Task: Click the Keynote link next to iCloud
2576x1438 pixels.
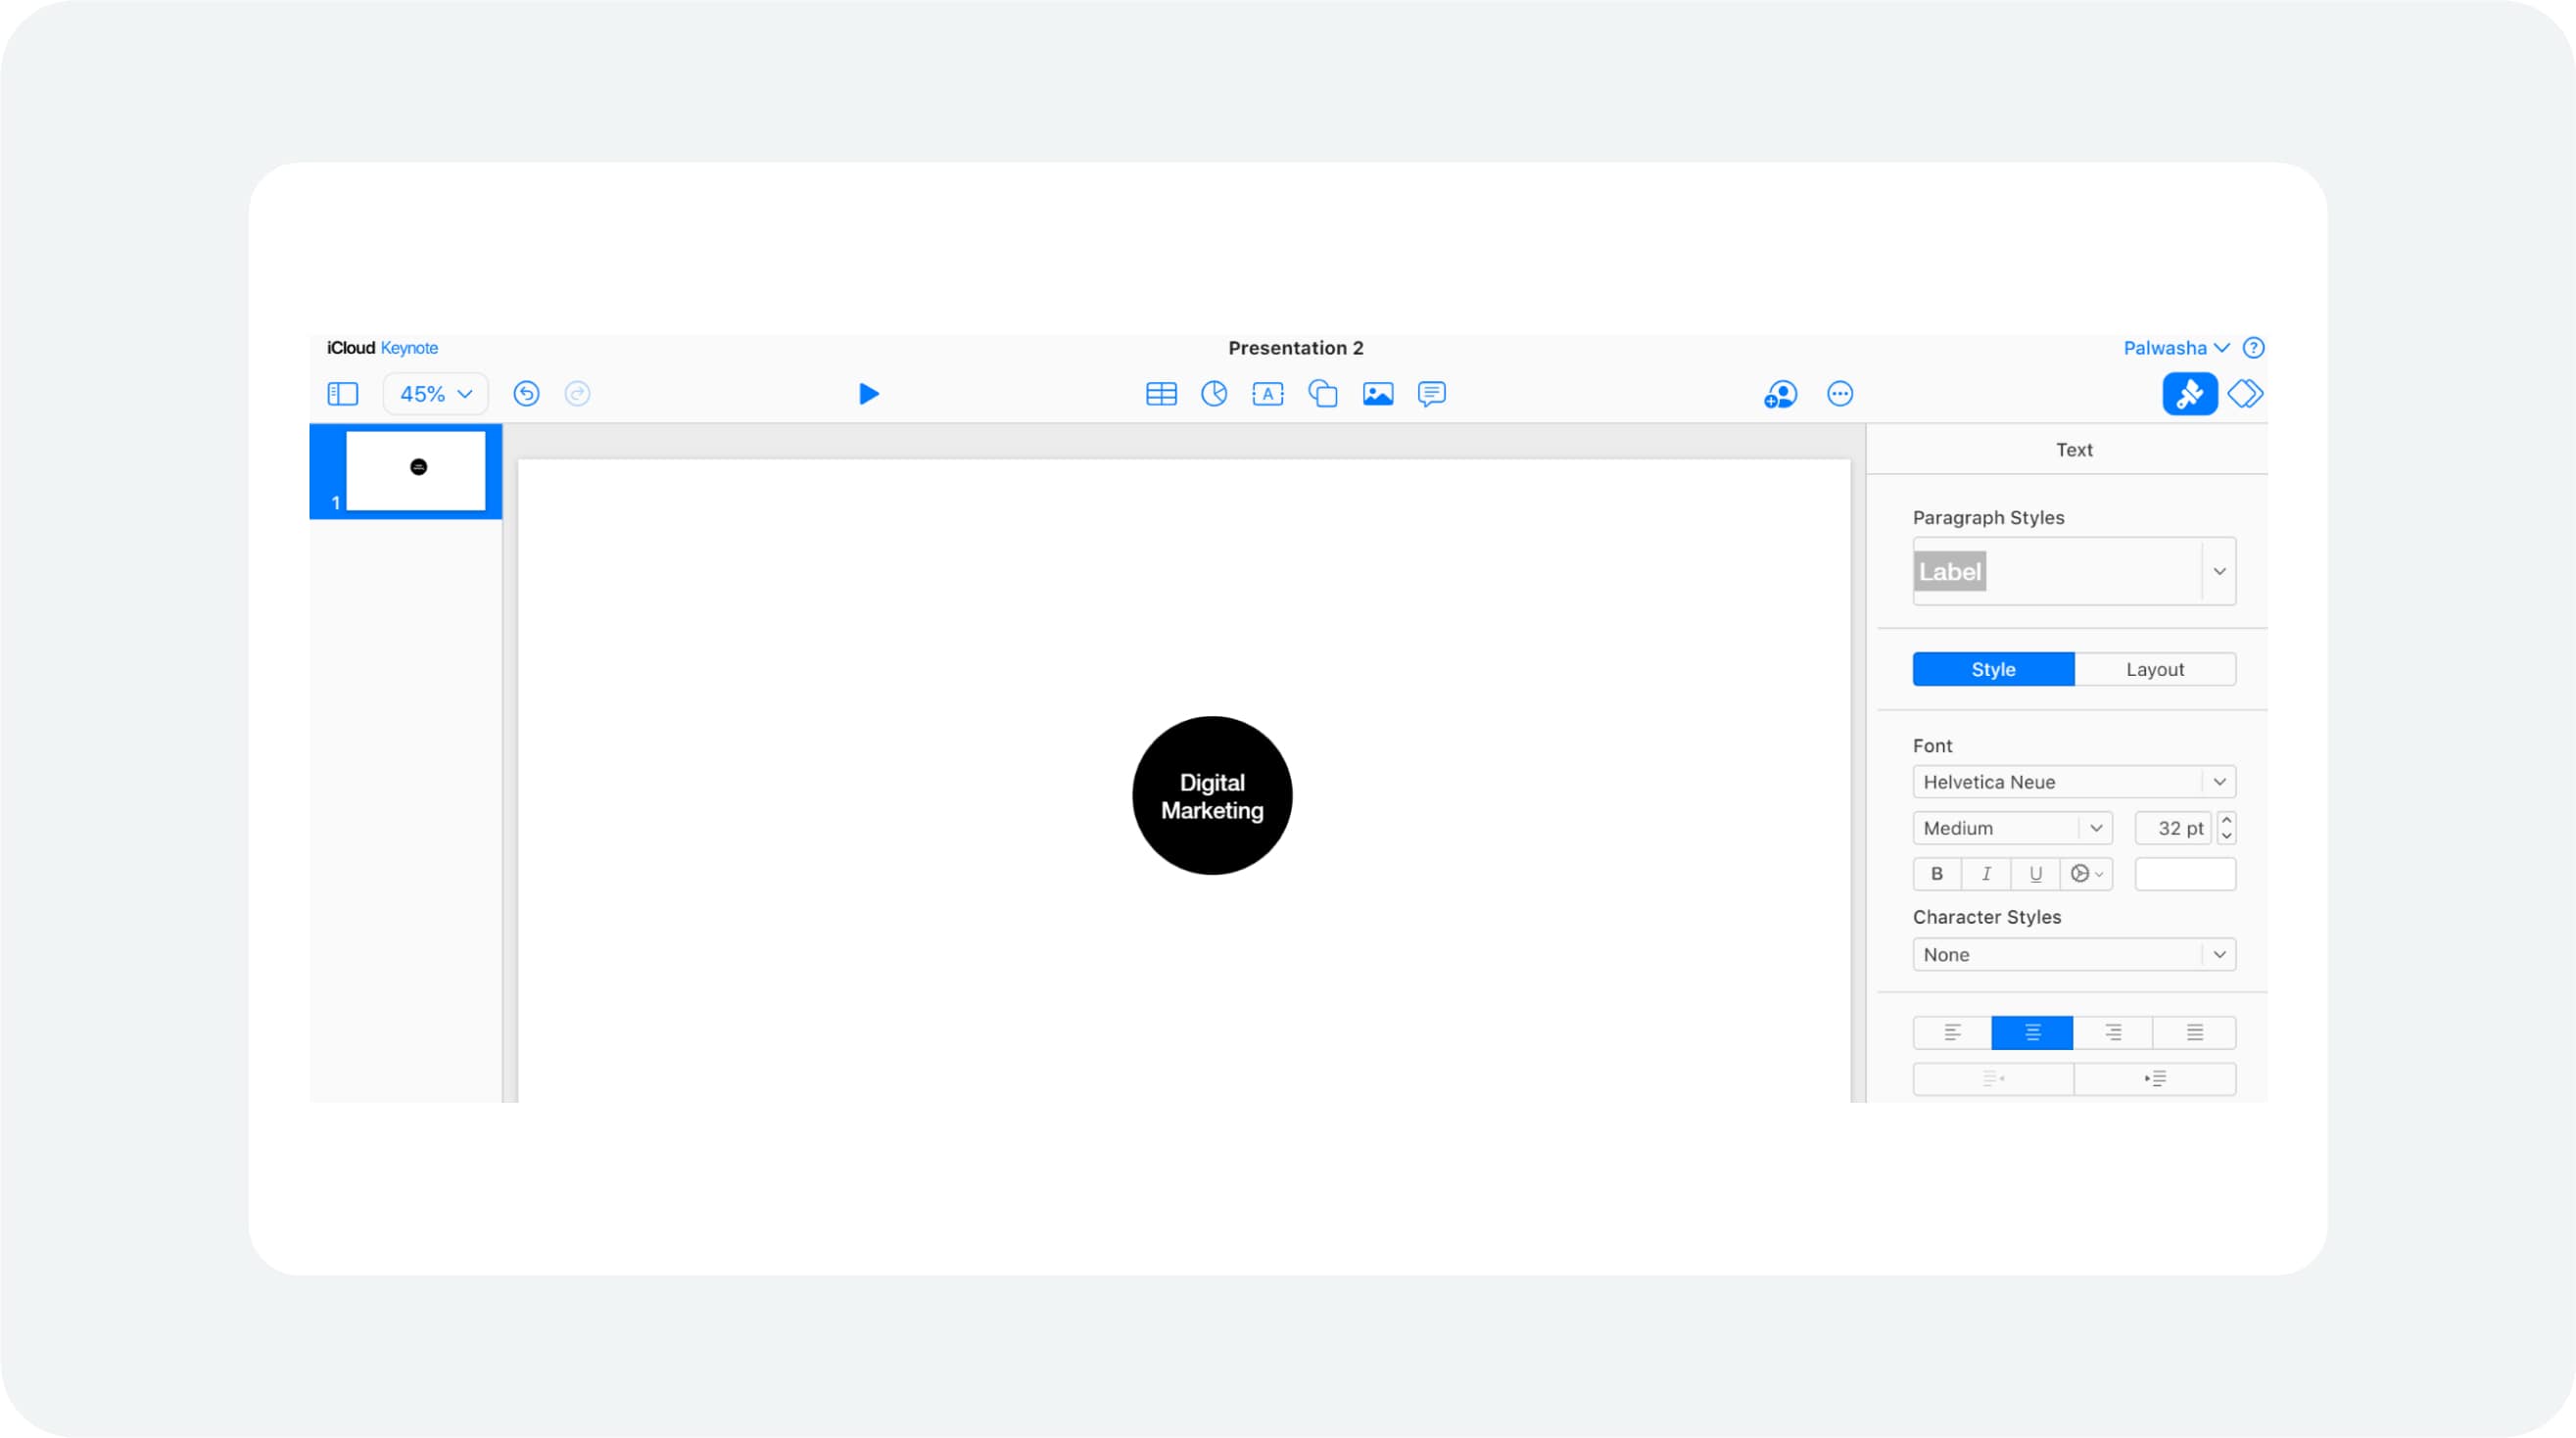Action: (x=409, y=348)
